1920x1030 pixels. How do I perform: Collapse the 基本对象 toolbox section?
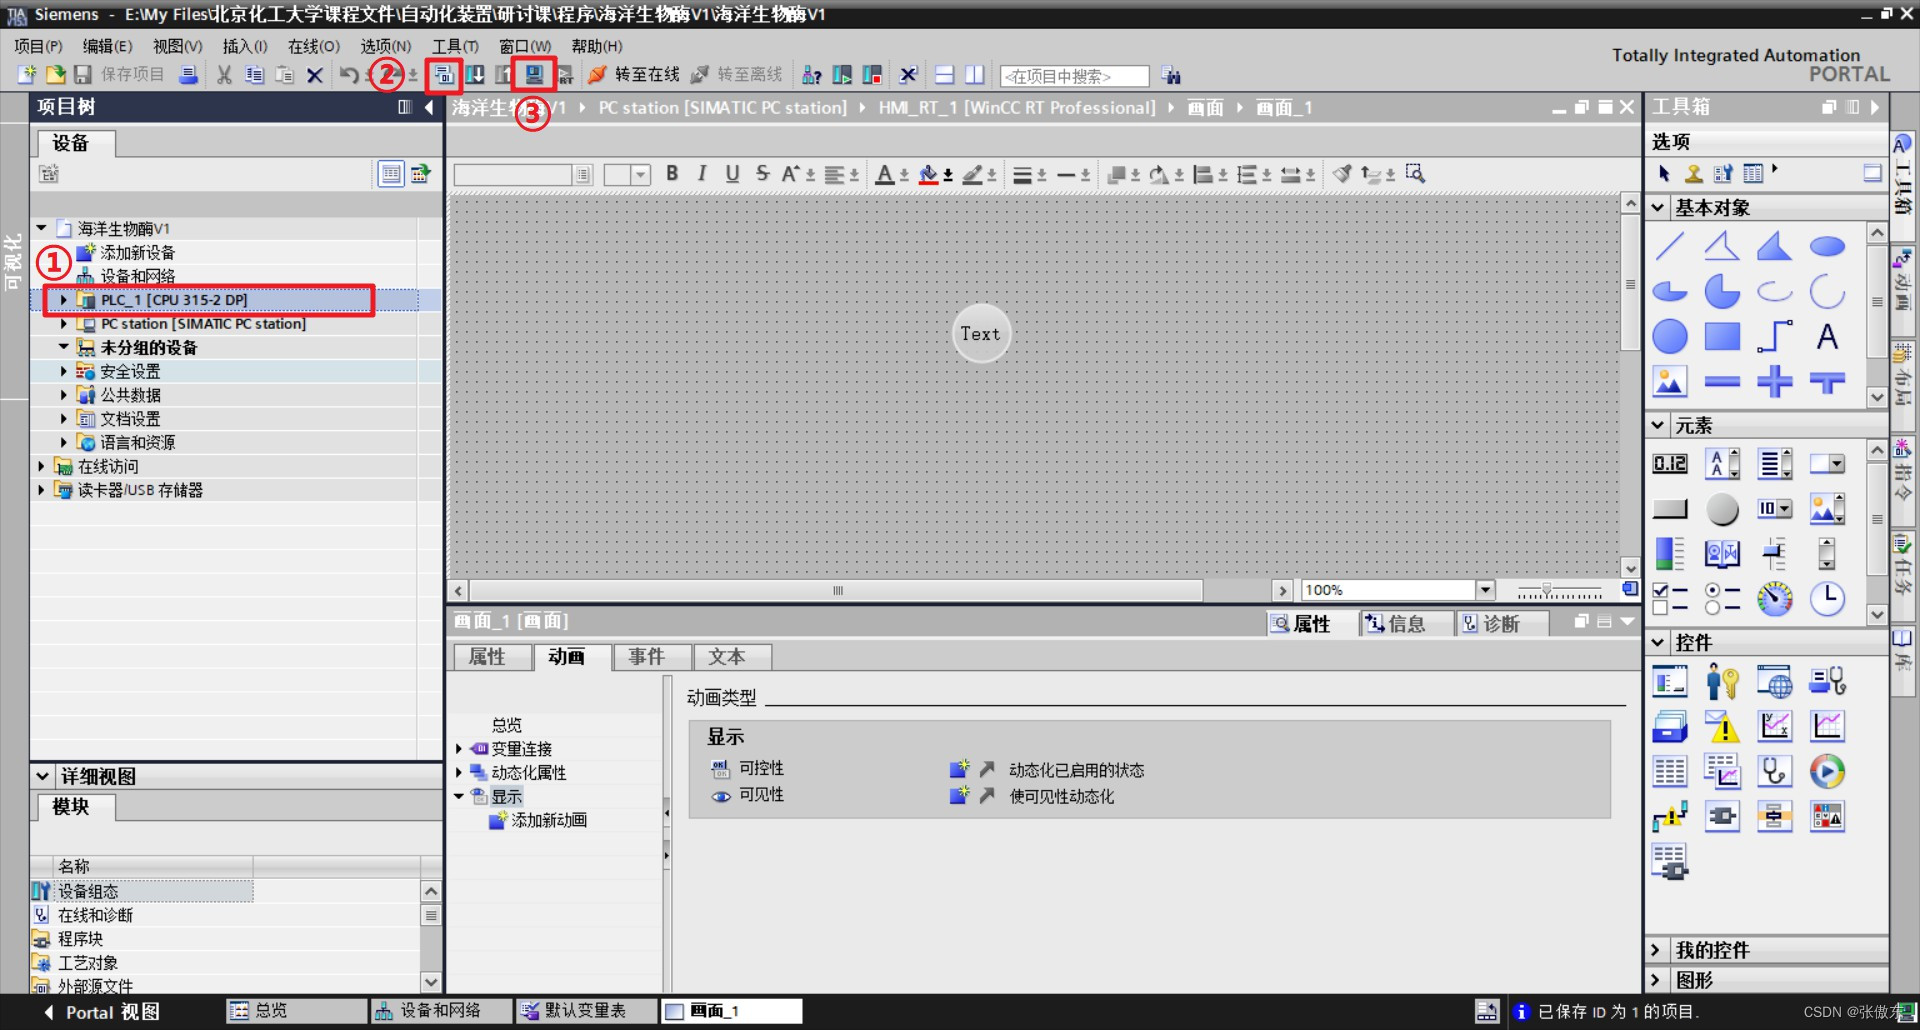pos(1658,208)
